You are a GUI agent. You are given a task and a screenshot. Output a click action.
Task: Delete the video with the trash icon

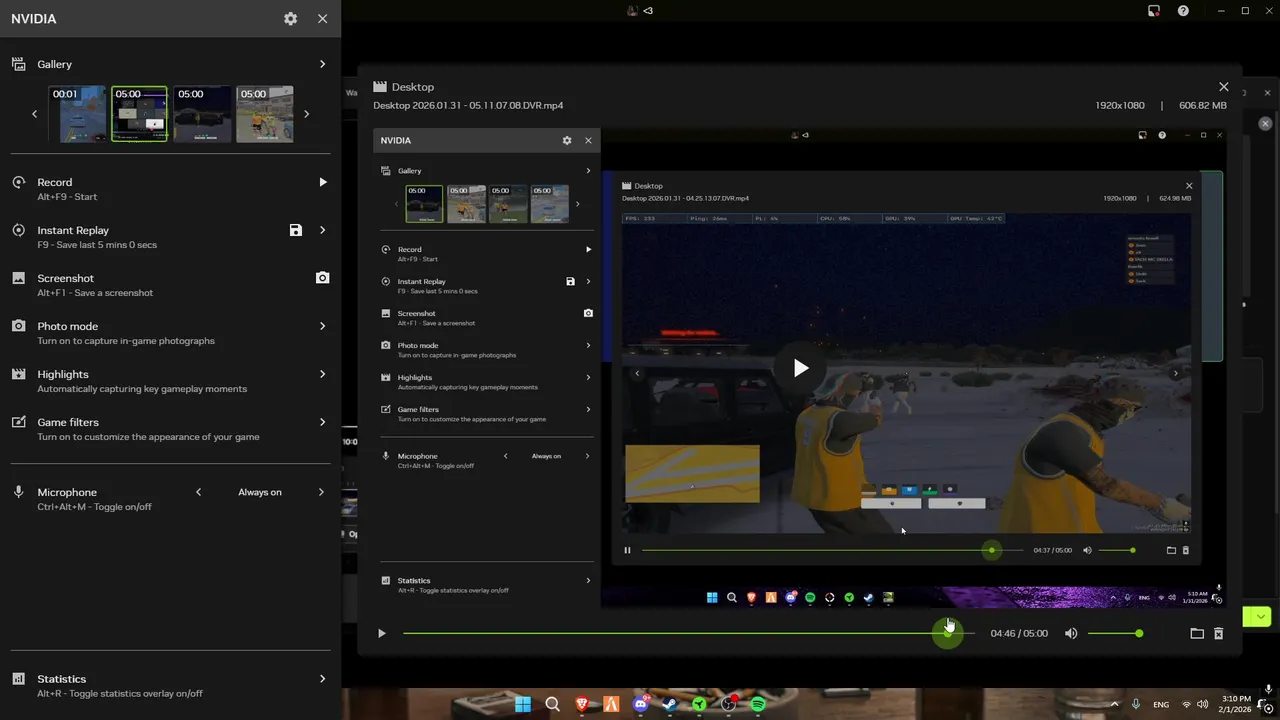[x=1218, y=633]
